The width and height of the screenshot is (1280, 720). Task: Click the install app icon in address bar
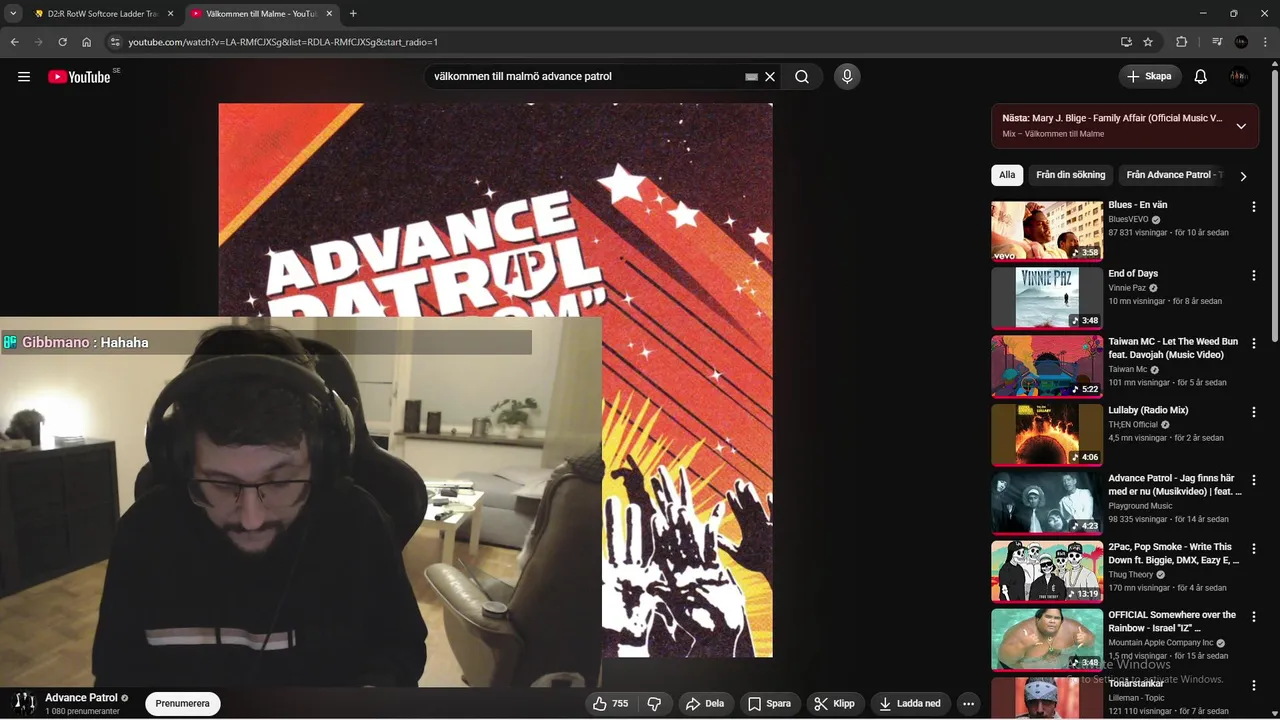click(1126, 42)
